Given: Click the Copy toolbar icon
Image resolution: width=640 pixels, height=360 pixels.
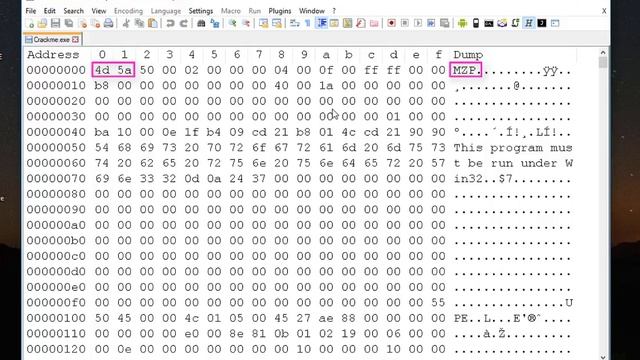Looking at the screenshot, I should 140,24.
